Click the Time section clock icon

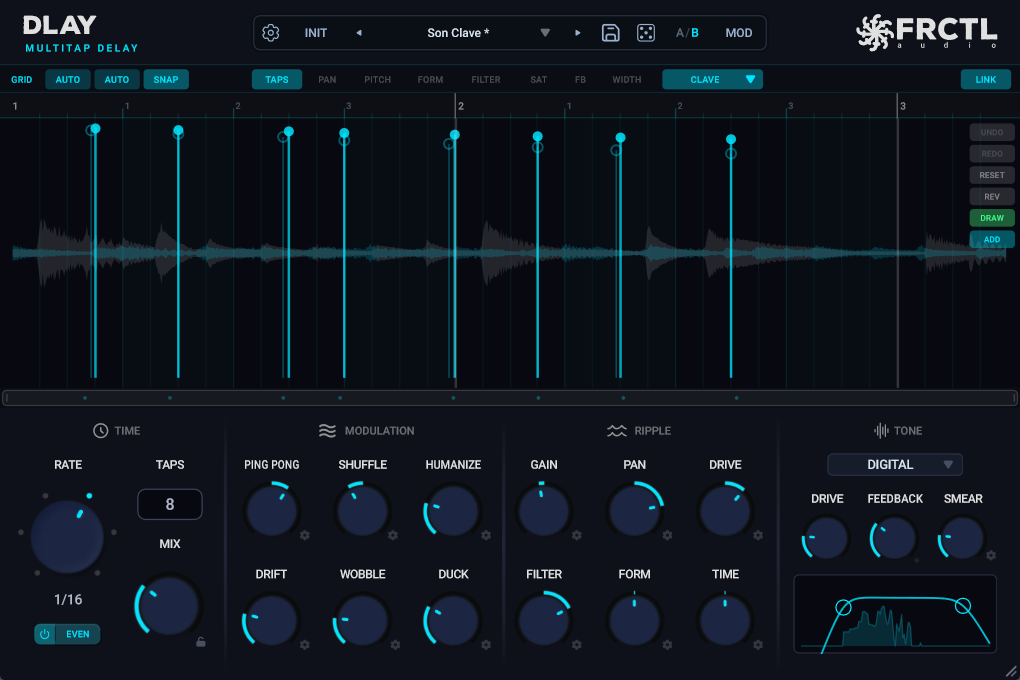tap(100, 431)
